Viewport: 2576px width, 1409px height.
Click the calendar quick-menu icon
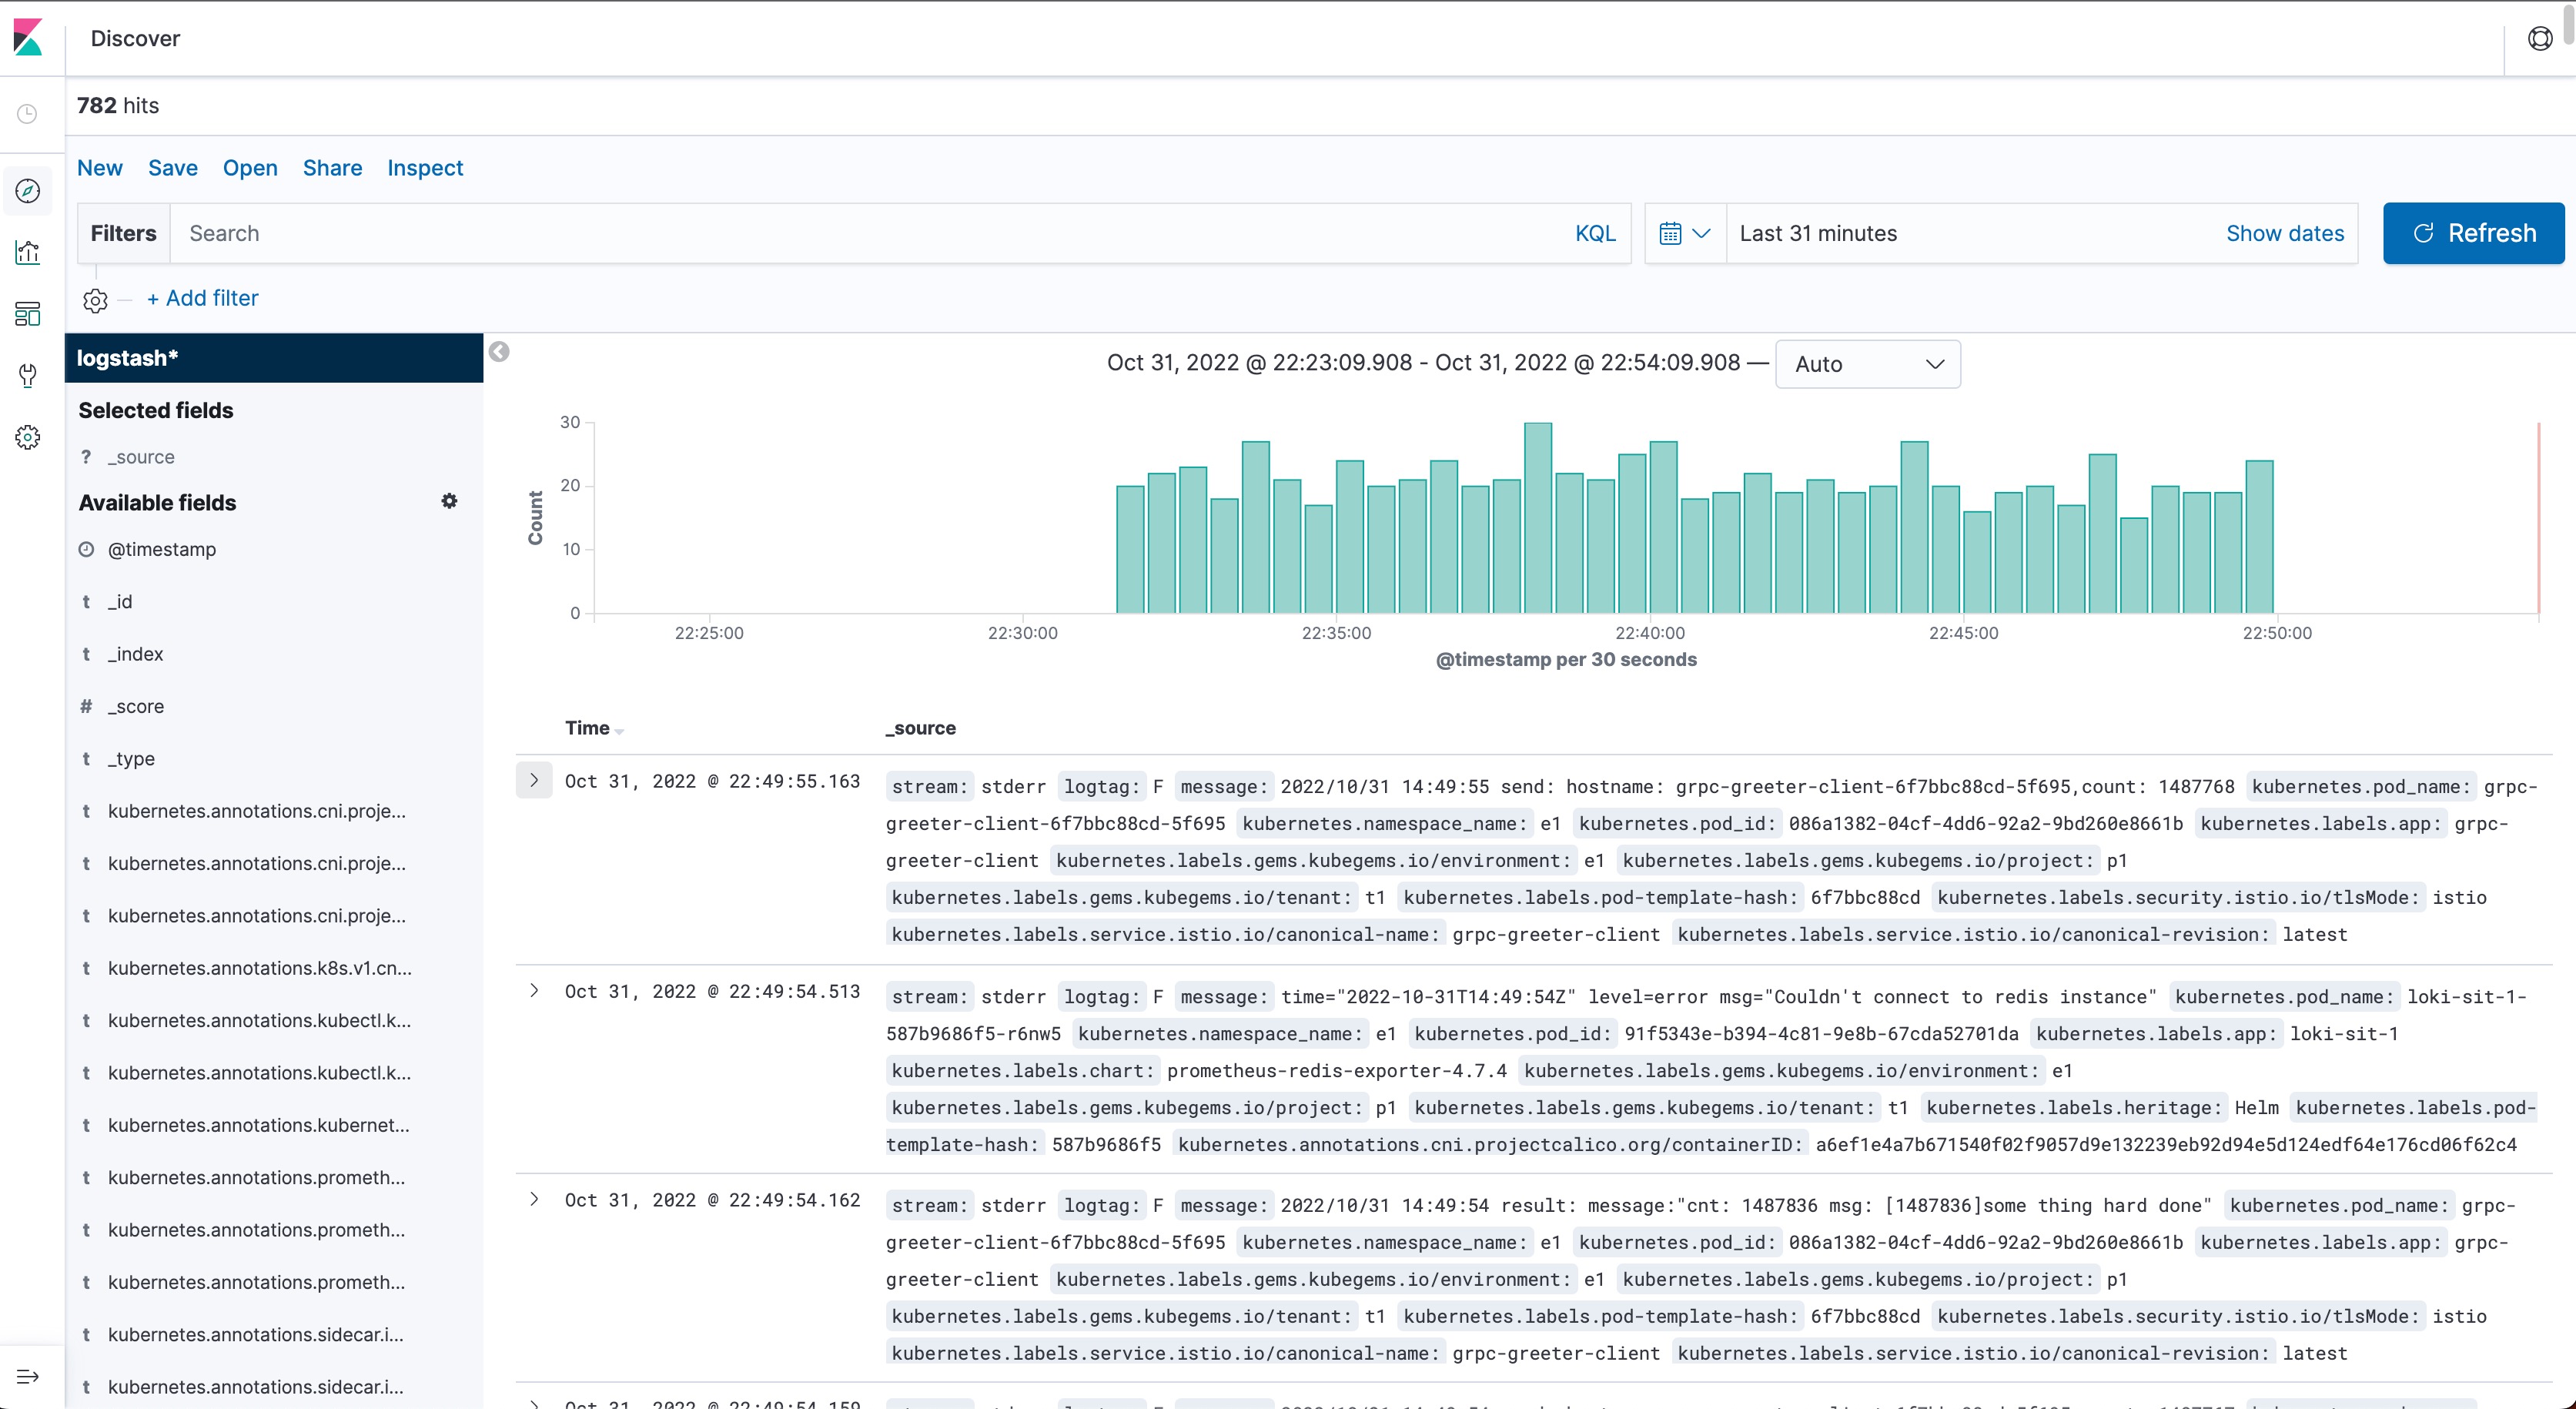(x=1670, y=234)
